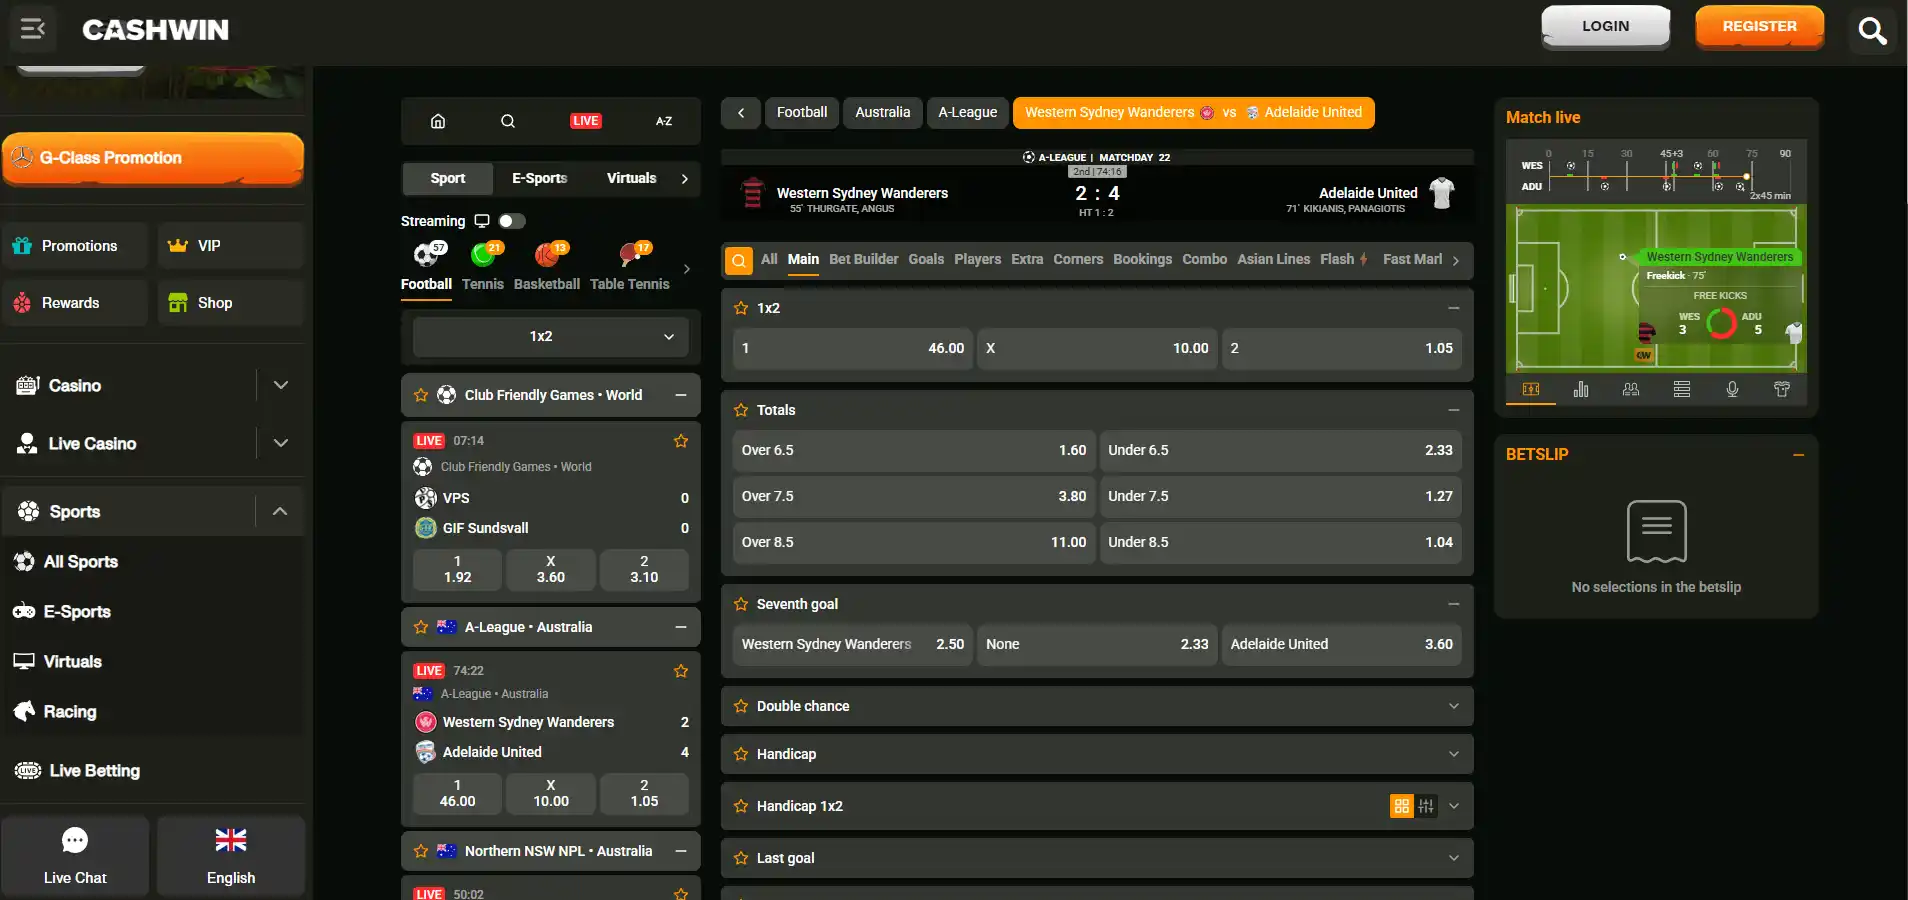Open the market search icon beside All
1908x900 pixels.
739,260
